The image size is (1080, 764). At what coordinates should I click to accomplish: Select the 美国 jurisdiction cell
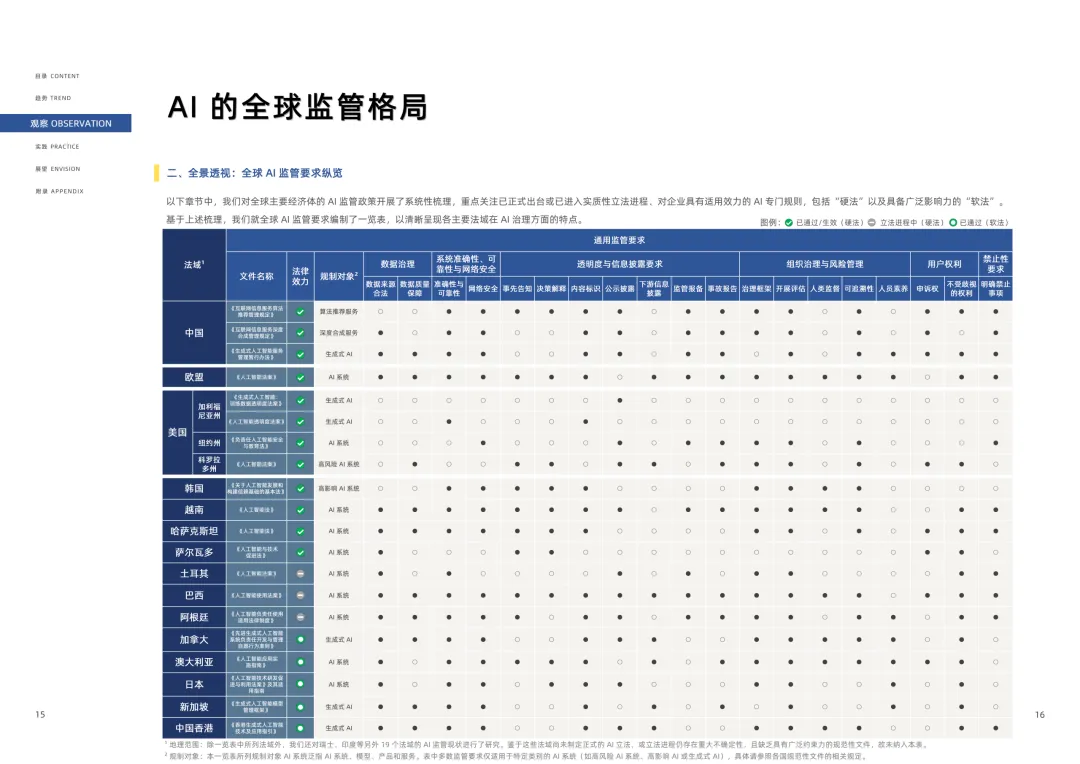pyautogui.click(x=177, y=432)
